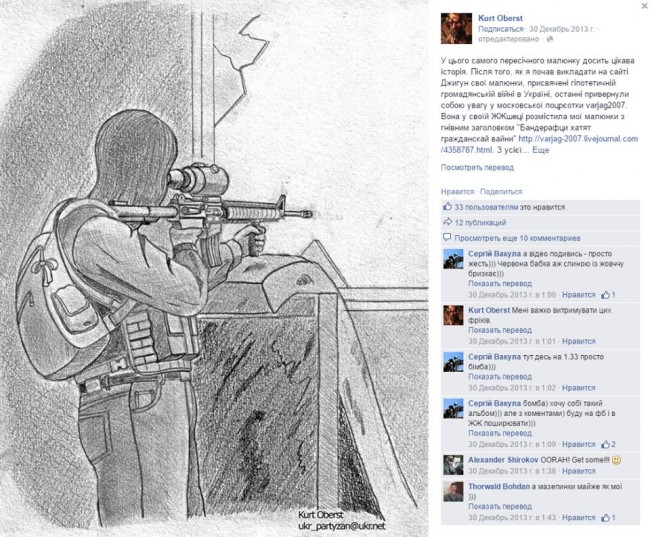The image size is (650, 537).
Task: Open Kurt Oberst name link in header
Action: point(500,18)
